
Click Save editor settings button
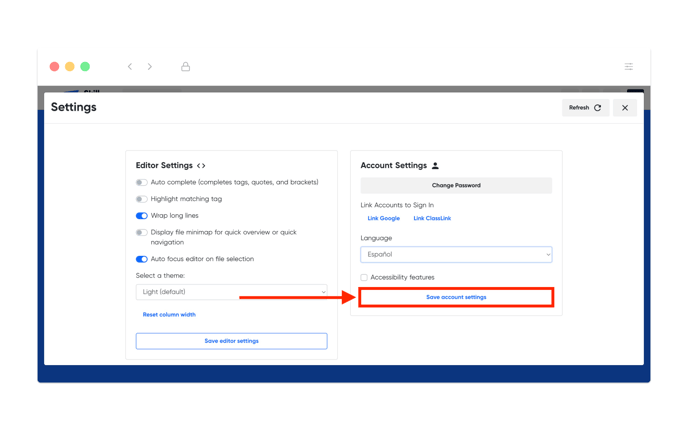coord(232,341)
